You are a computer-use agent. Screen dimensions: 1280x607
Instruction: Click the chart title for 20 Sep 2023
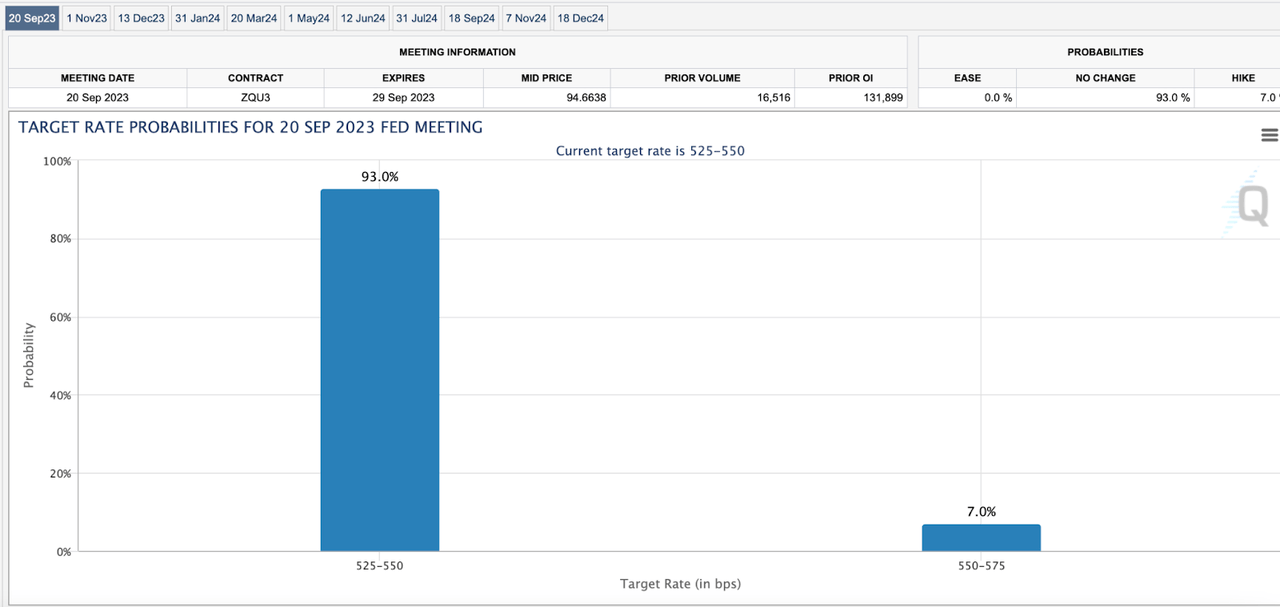[x=250, y=127]
